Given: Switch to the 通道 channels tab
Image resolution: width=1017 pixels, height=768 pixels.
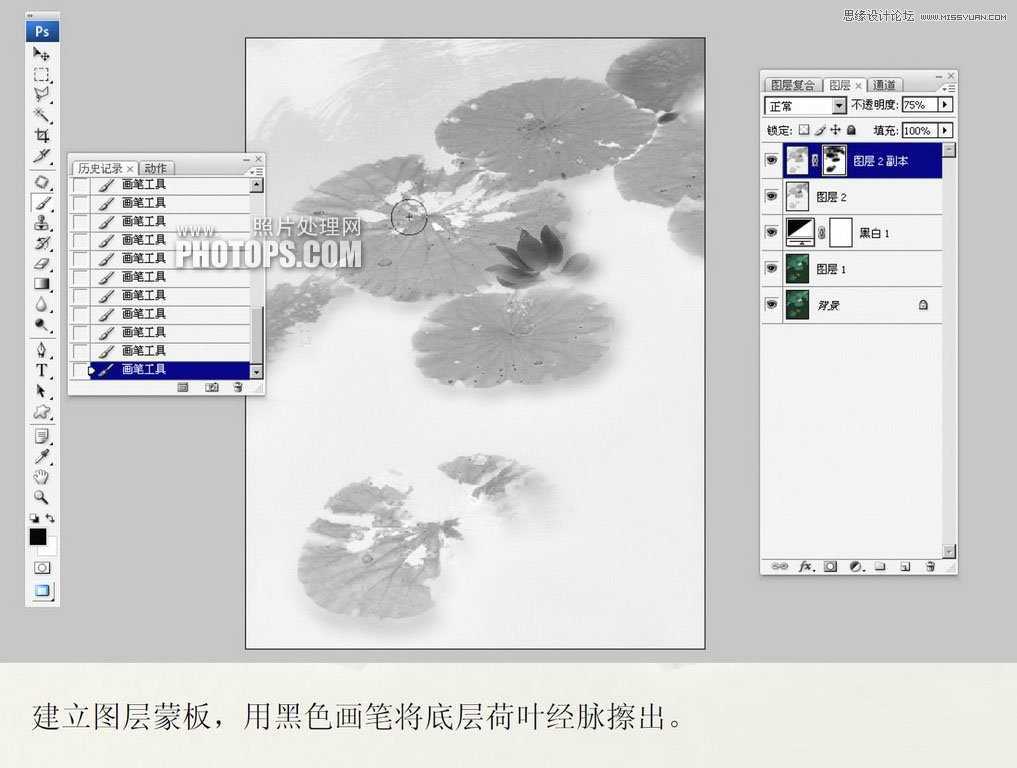Looking at the screenshot, I should coord(884,84).
